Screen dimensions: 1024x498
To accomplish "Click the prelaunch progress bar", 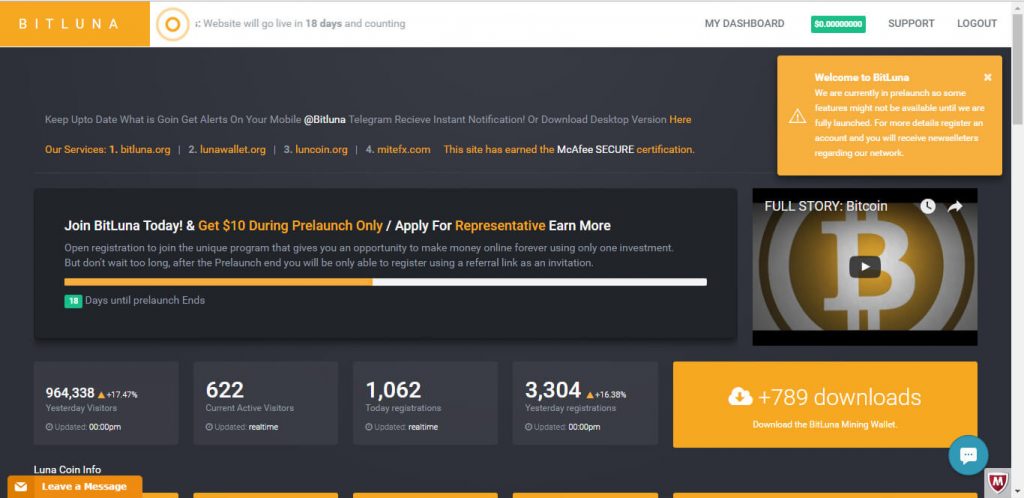I will coord(385,282).
